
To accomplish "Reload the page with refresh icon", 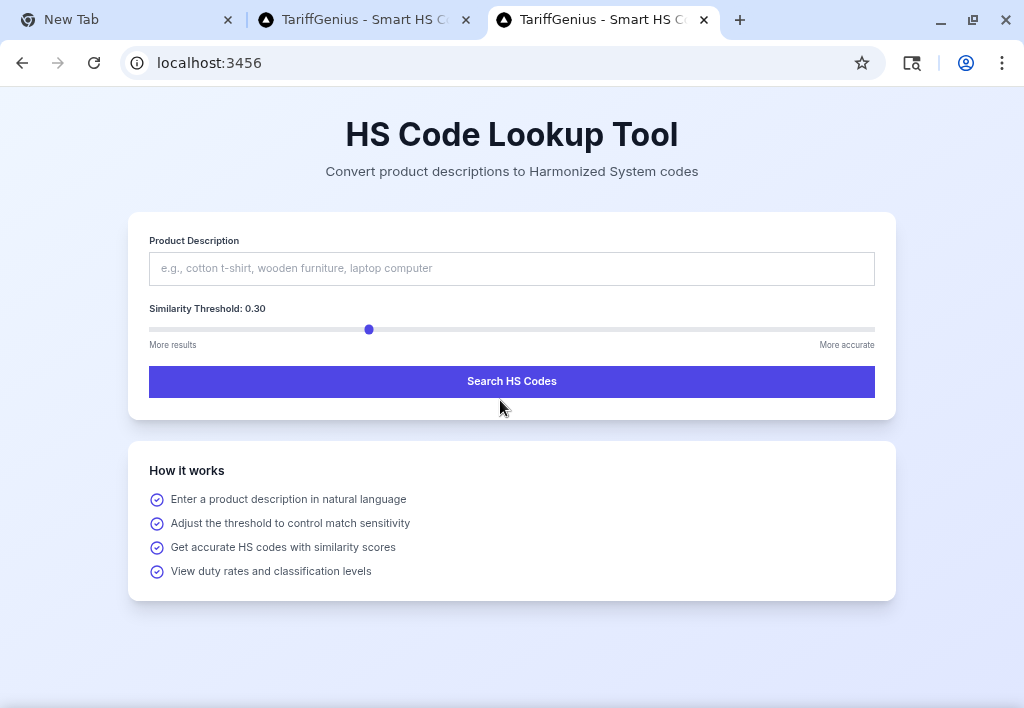I will (94, 63).
